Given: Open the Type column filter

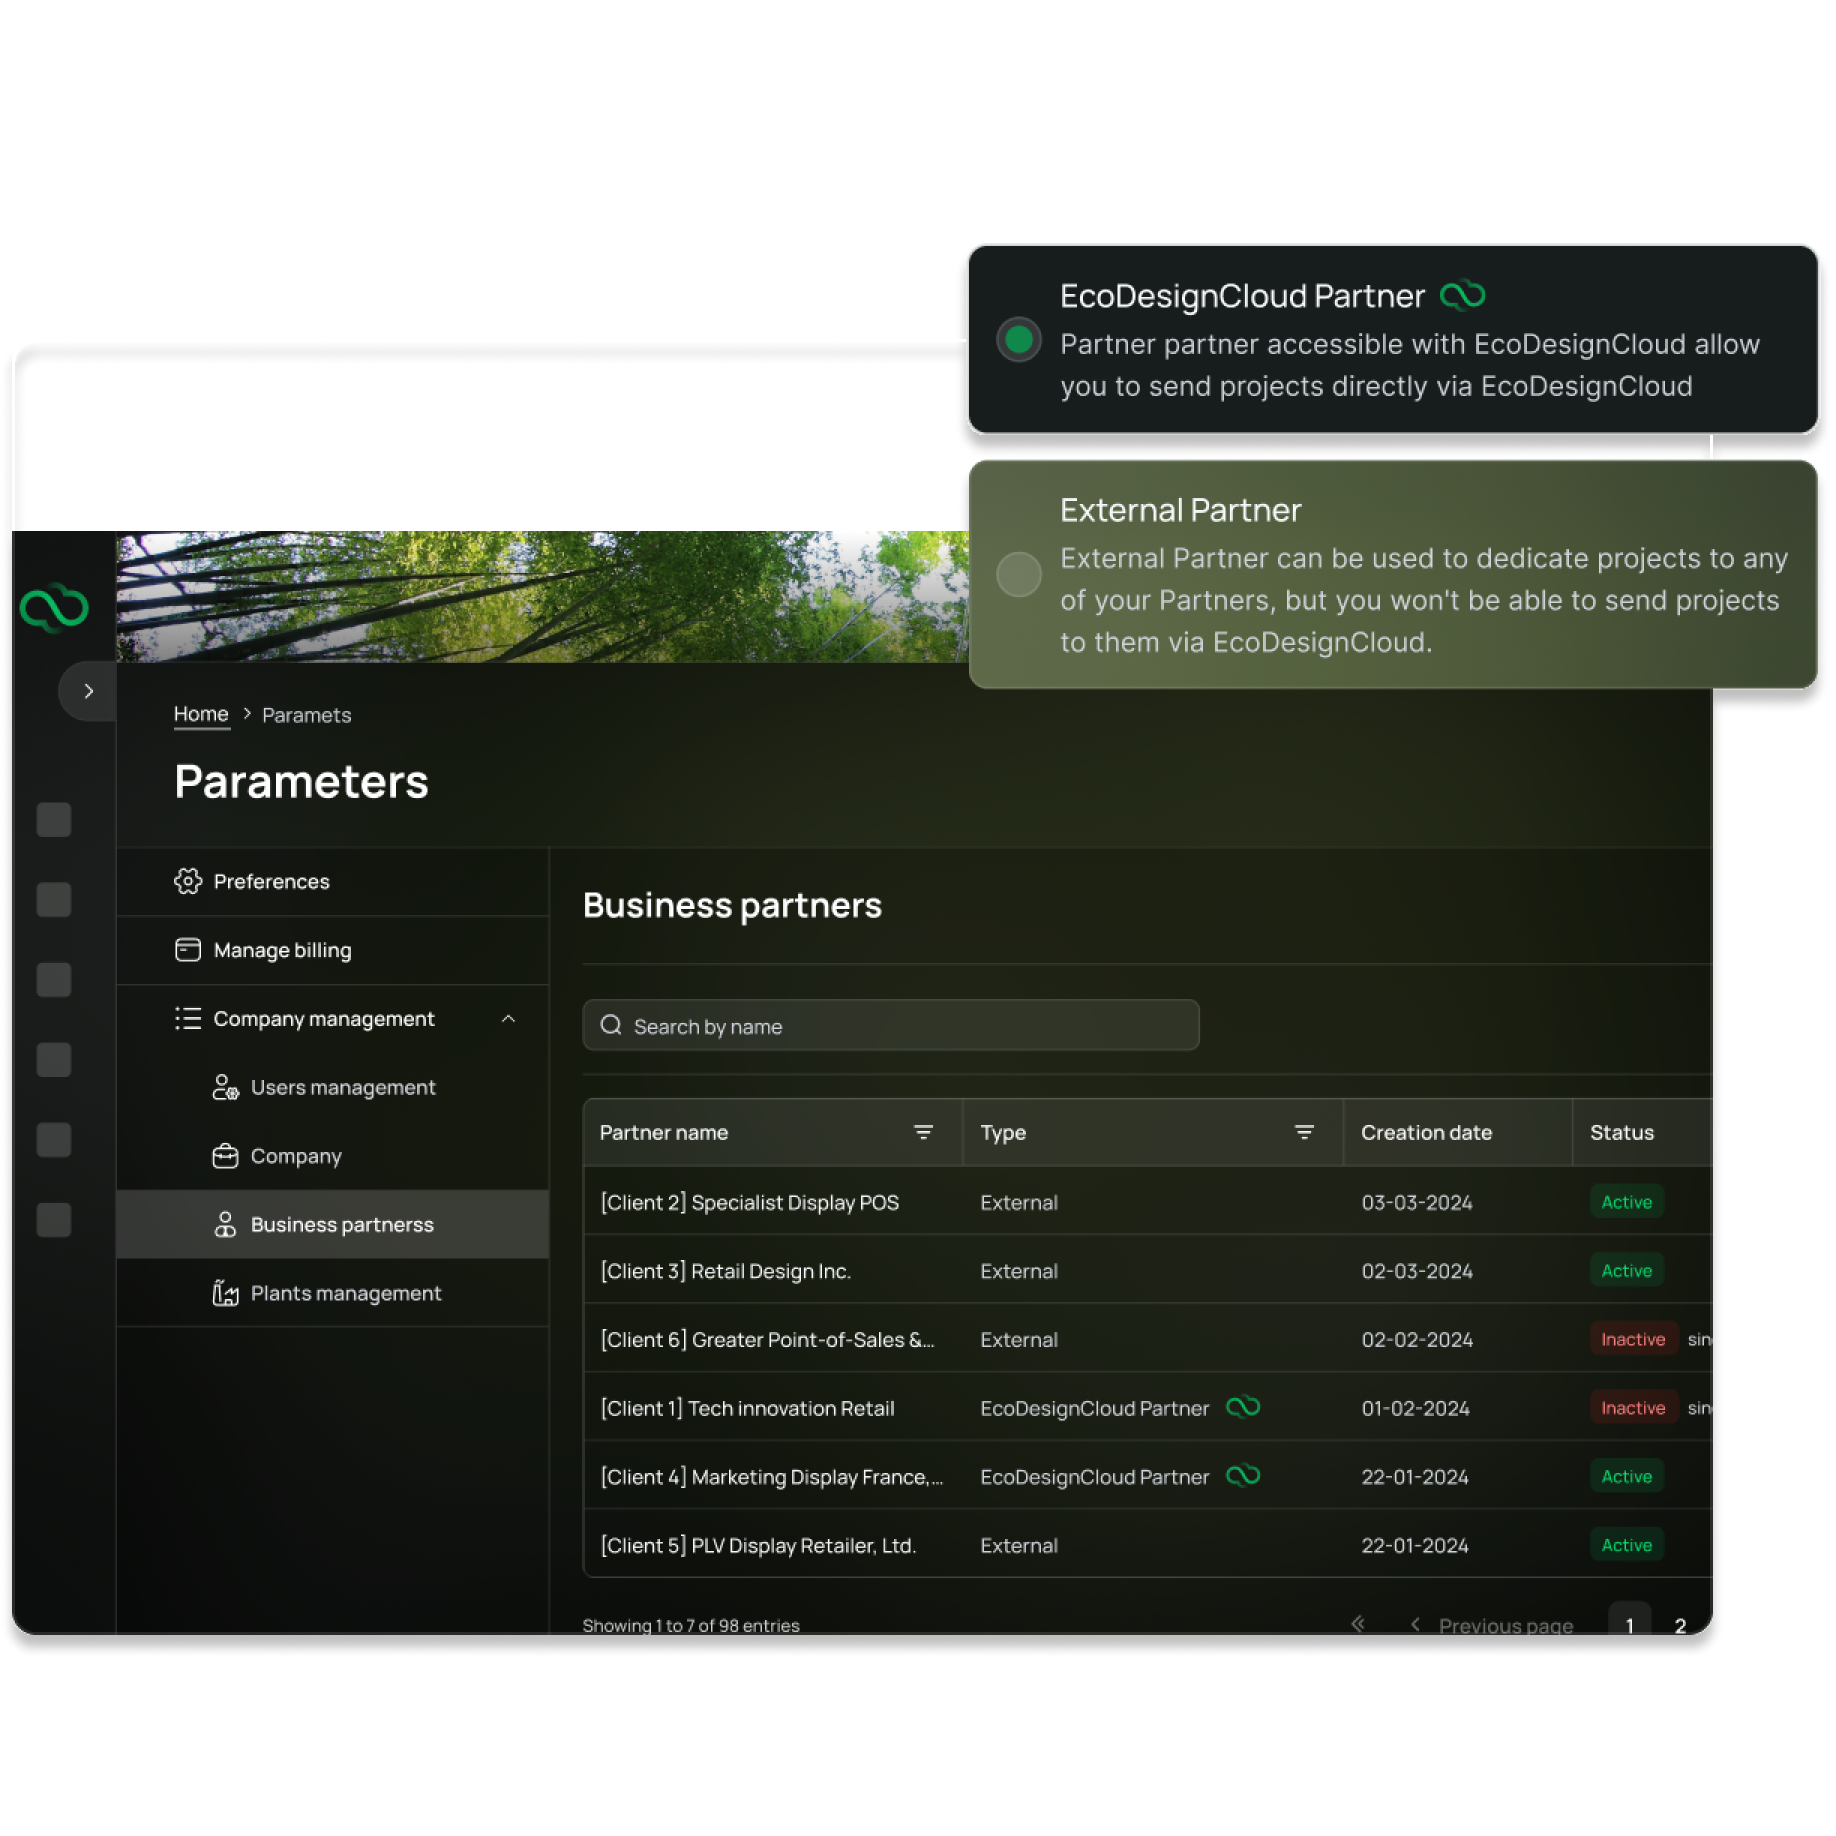Looking at the screenshot, I should pos(1304,1132).
